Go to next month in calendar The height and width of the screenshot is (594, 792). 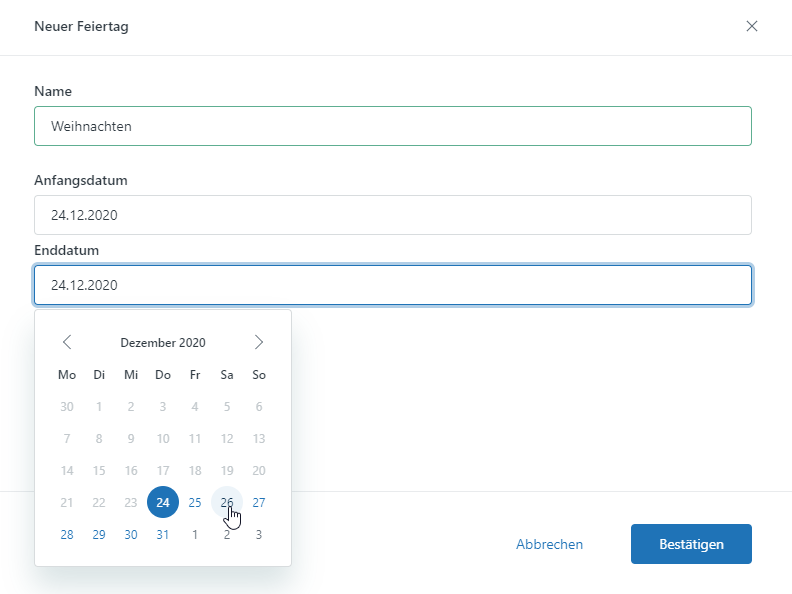tap(259, 342)
